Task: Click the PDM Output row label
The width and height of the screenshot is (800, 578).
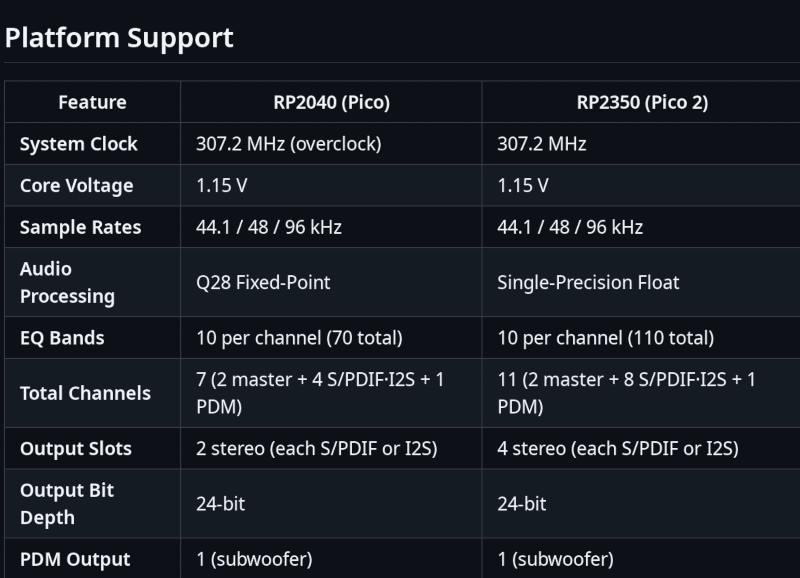Action: 75,559
